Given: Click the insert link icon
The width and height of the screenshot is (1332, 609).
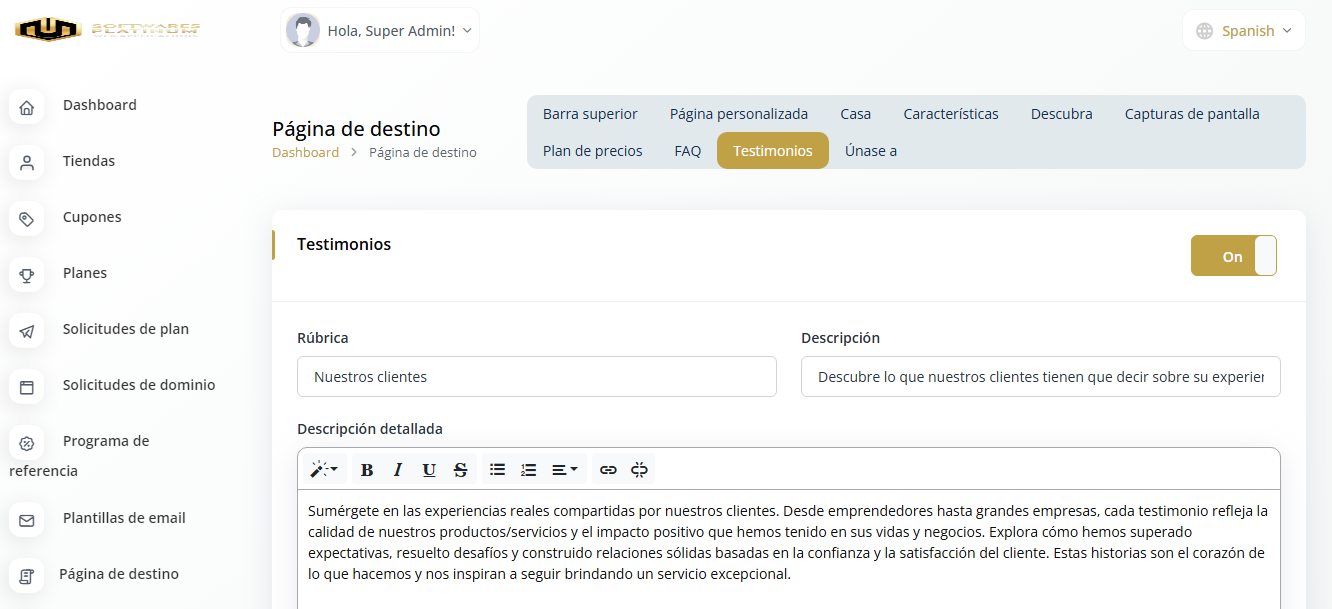Looking at the screenshot, I should click(608, 469).
